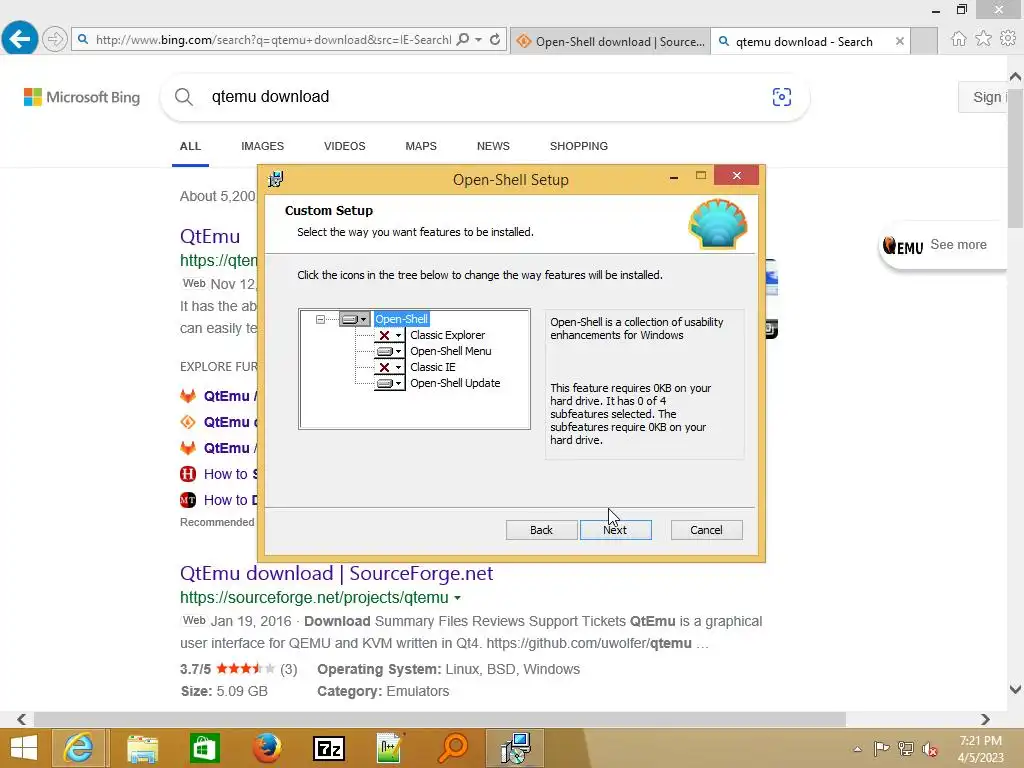Open network tray icon

pyautogui.click(x=905, y=748)
